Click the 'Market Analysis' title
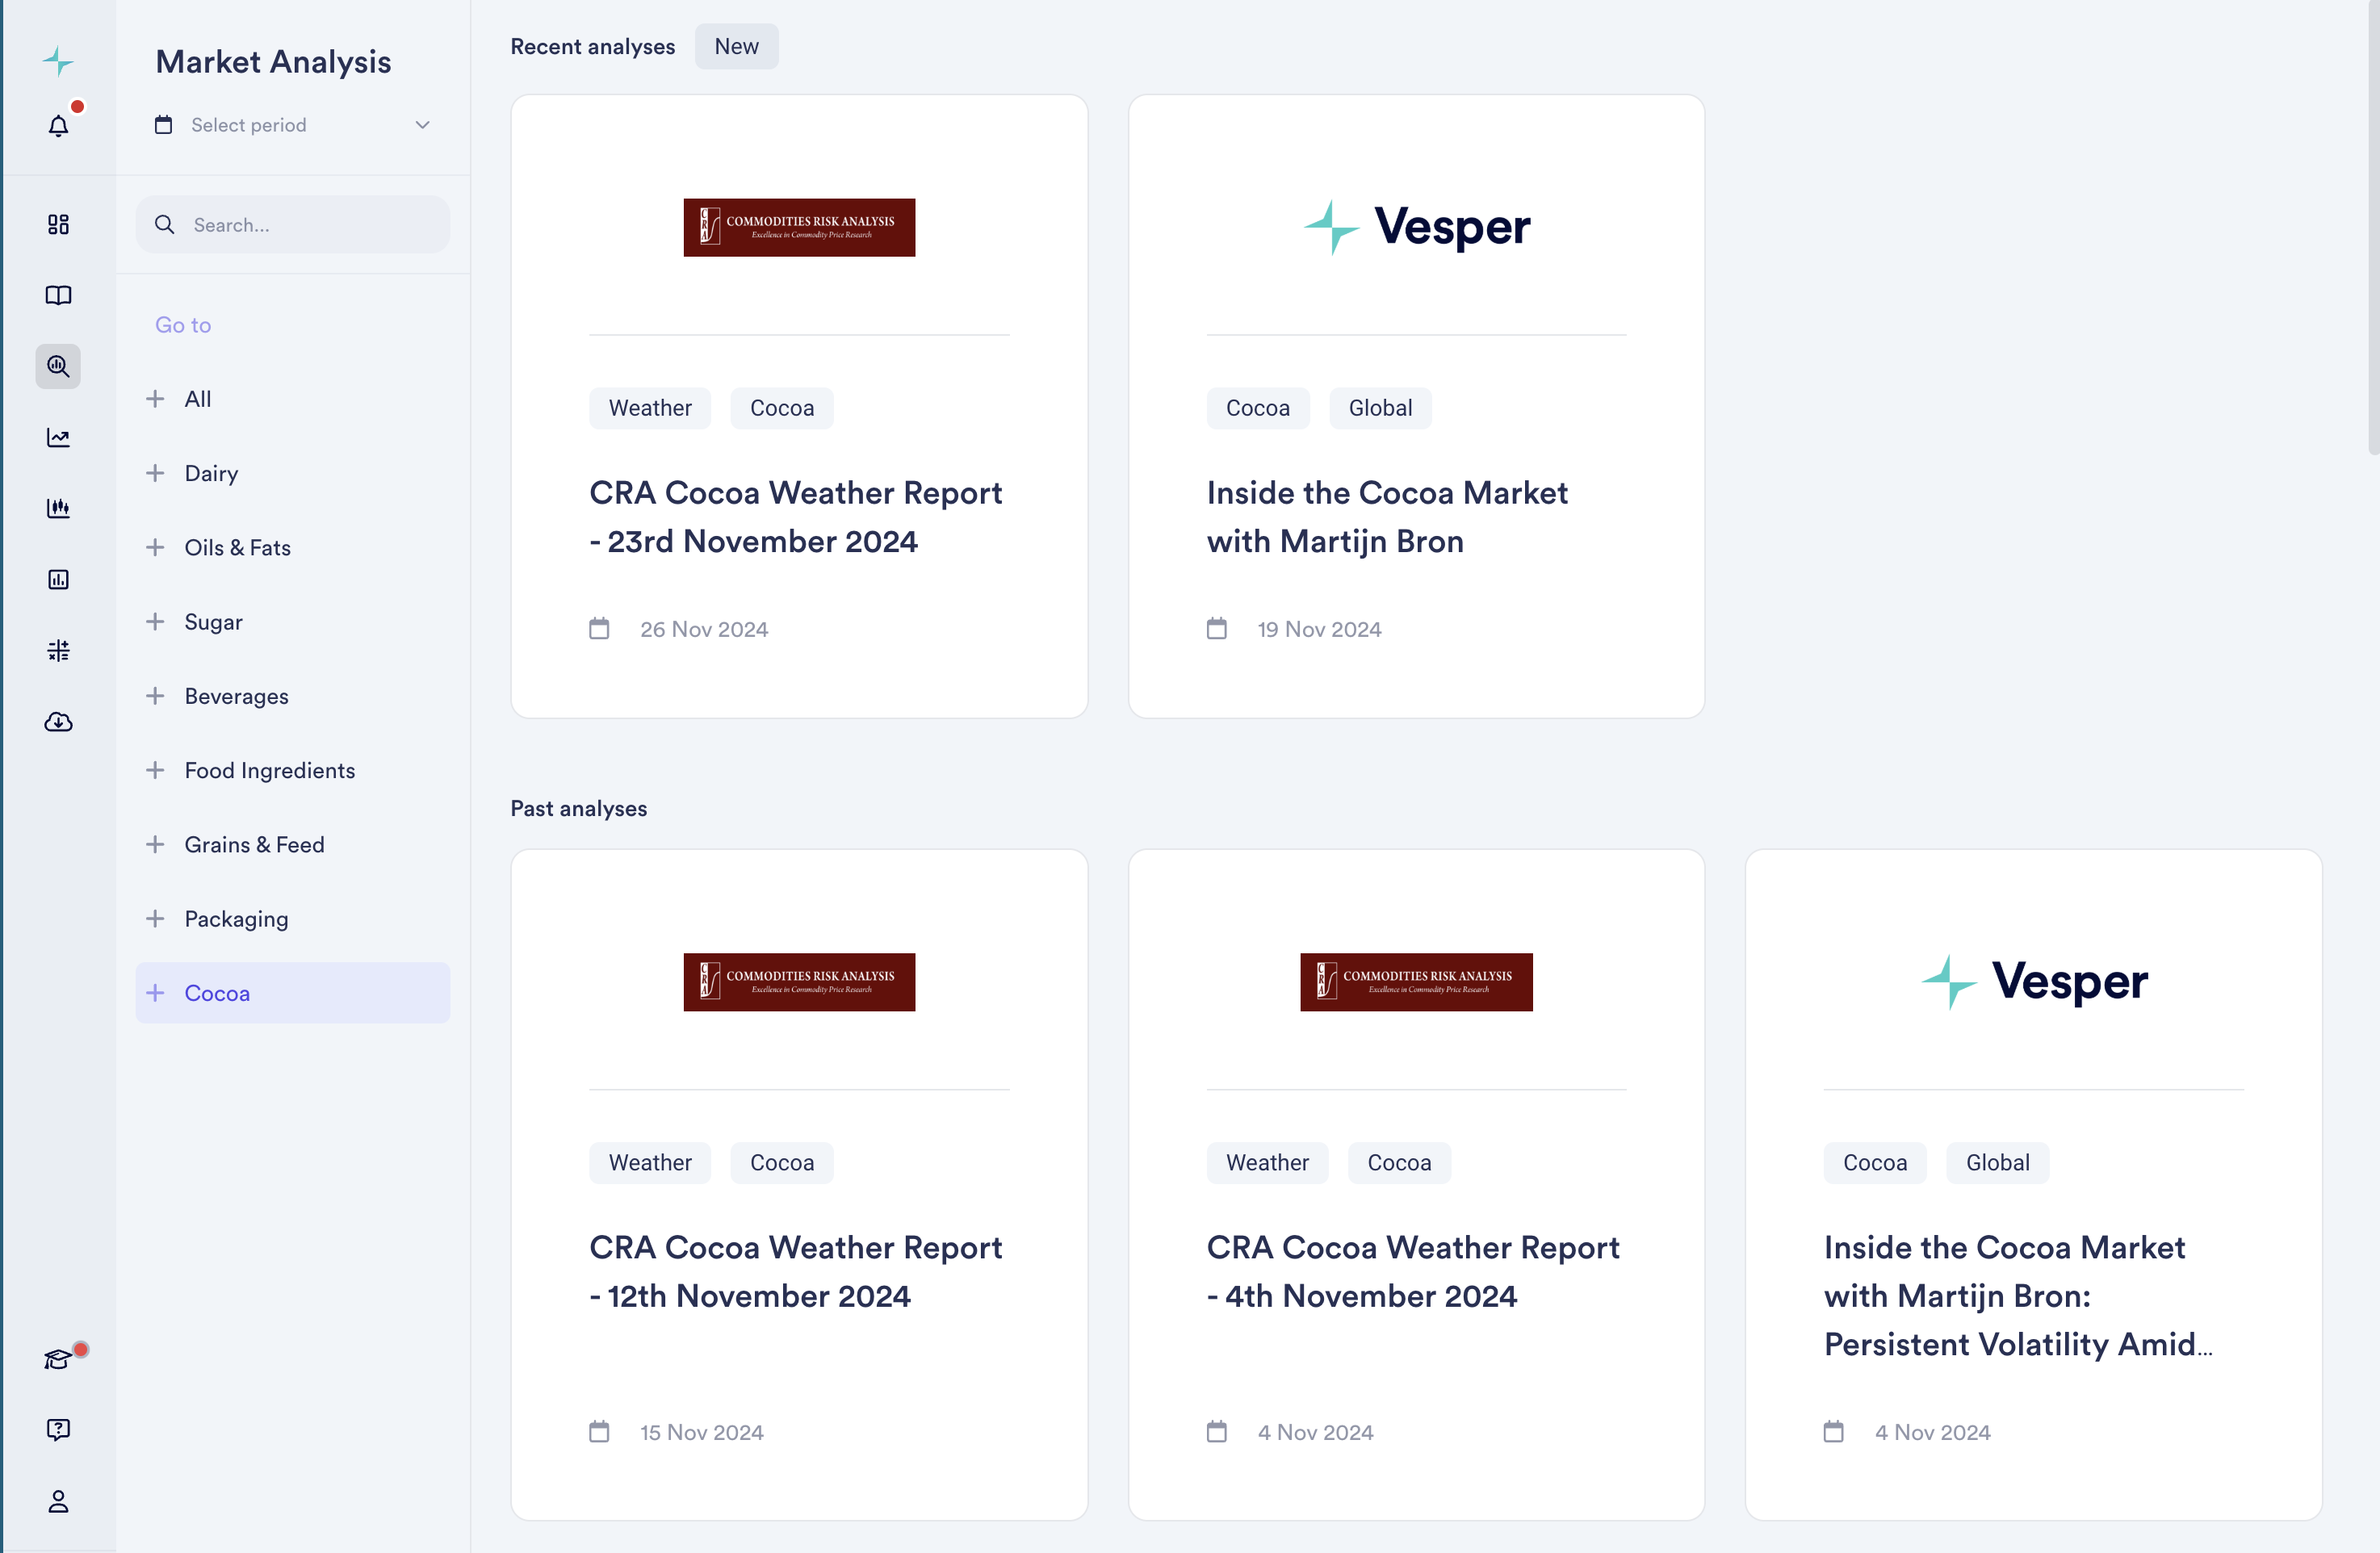The image size is (2380, 1553). (273, 62)
